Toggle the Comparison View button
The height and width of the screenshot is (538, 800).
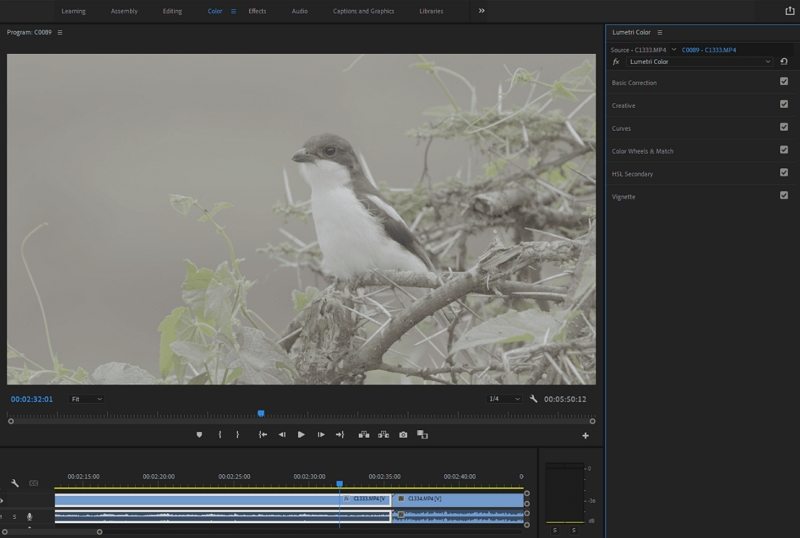(x=422, y=435)
